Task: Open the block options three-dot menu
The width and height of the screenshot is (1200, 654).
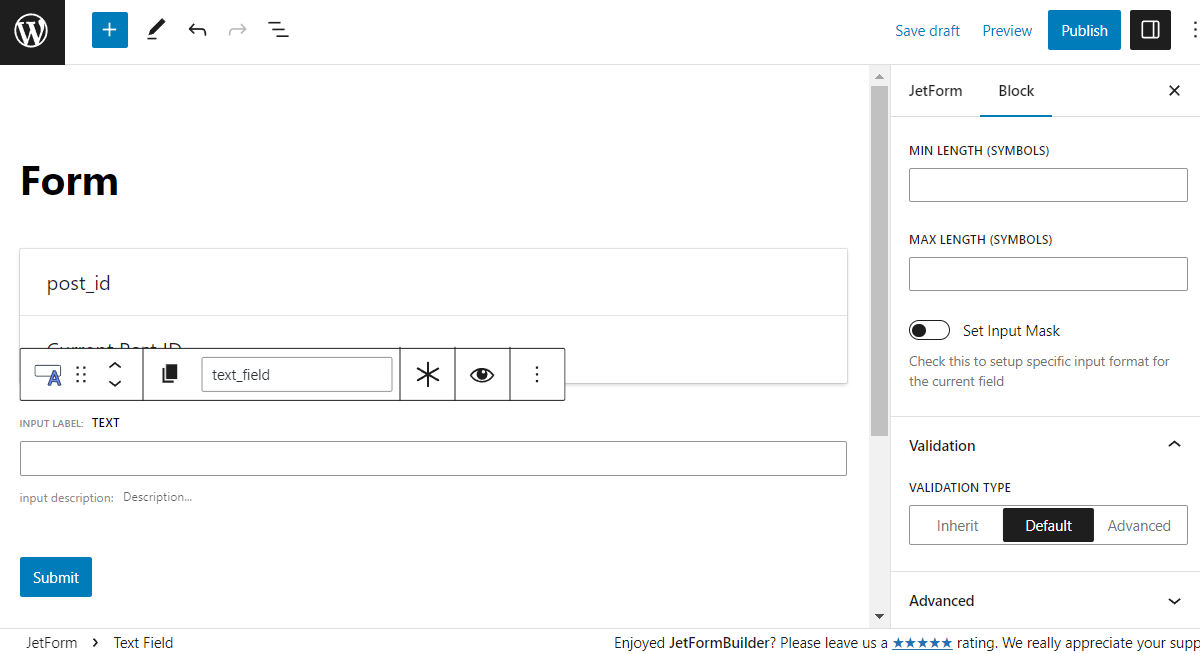Action: click(537, 373)
